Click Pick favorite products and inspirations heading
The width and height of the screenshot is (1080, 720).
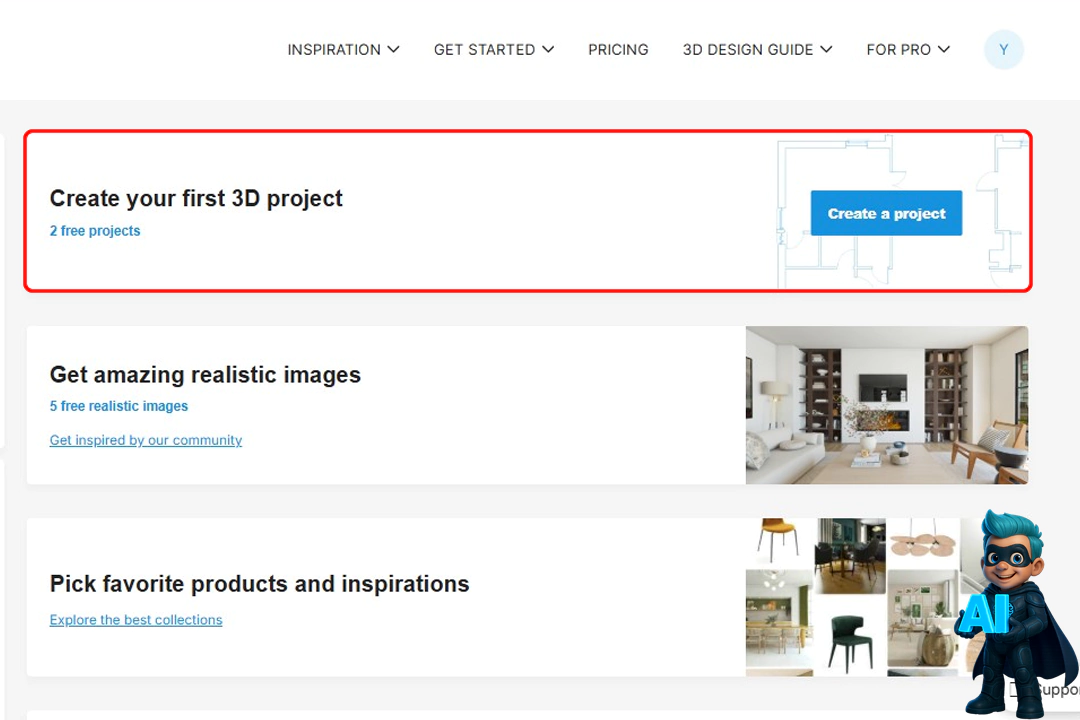[x=259, y=584]
